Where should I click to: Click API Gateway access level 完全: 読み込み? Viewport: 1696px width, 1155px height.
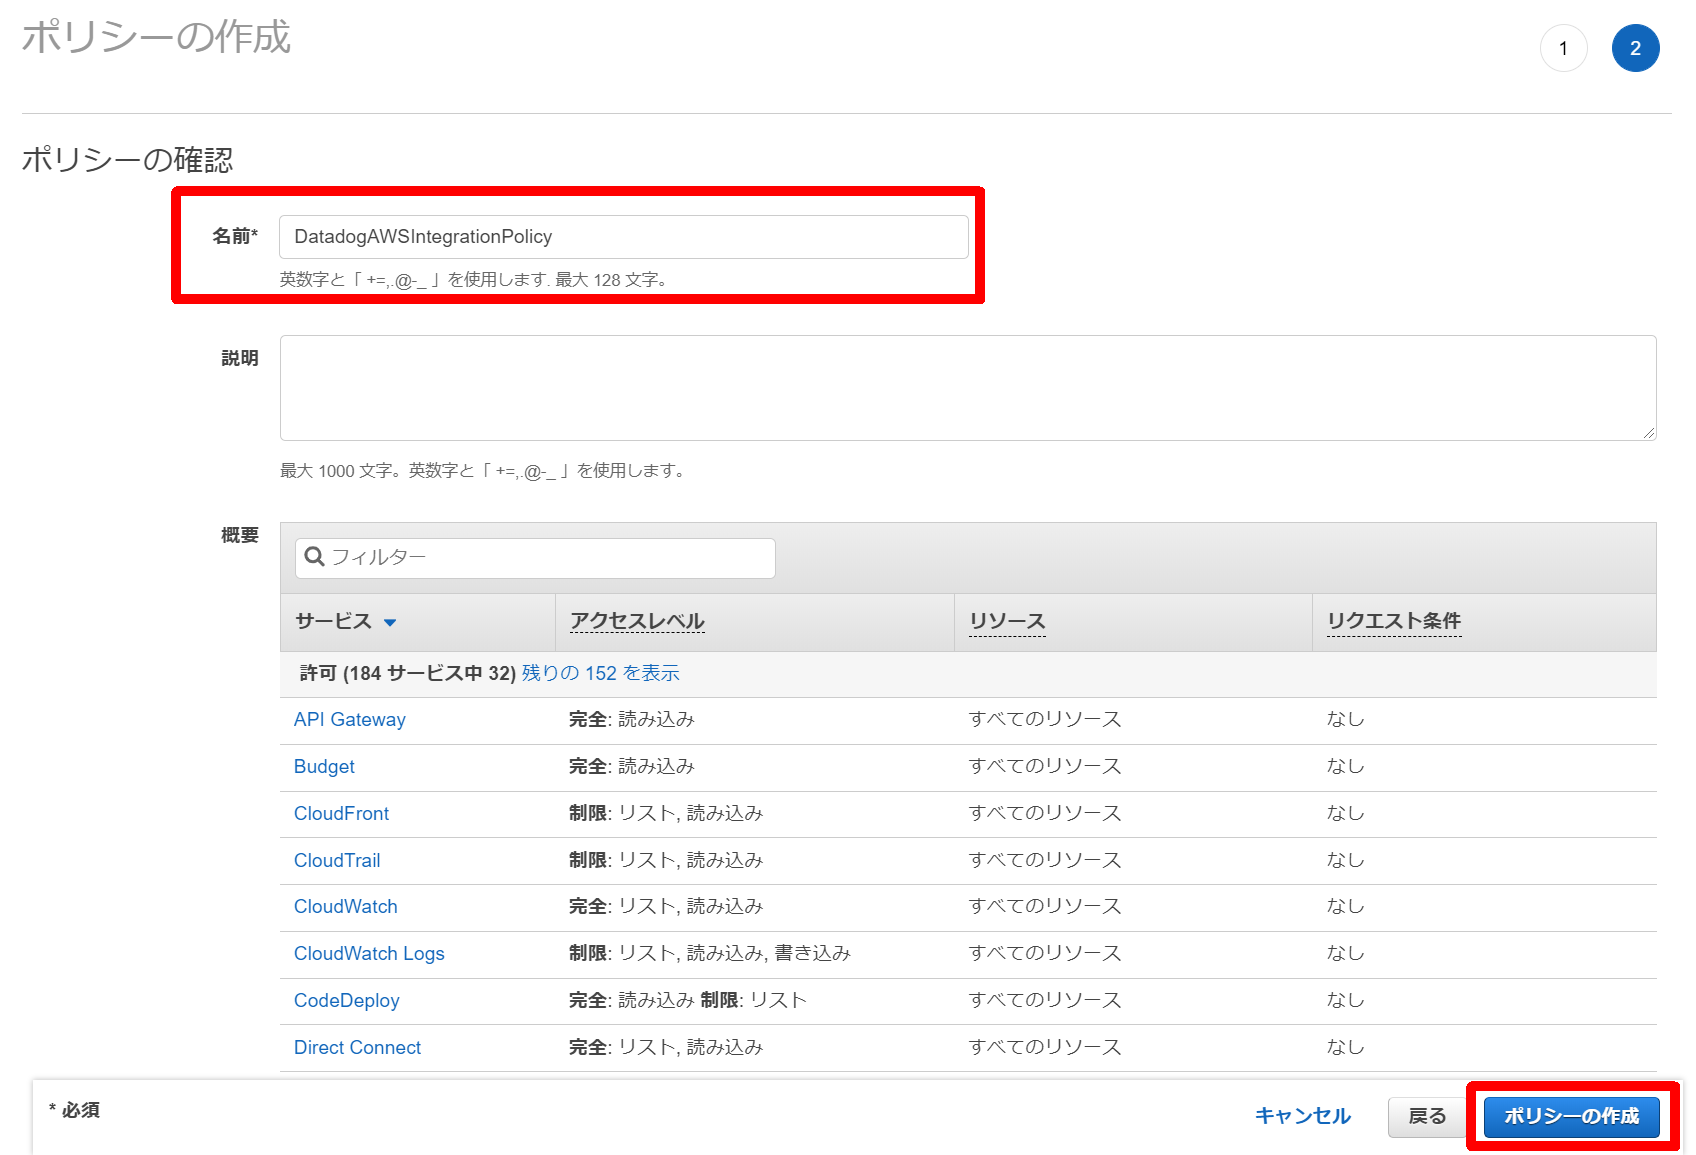pos(632,720)
